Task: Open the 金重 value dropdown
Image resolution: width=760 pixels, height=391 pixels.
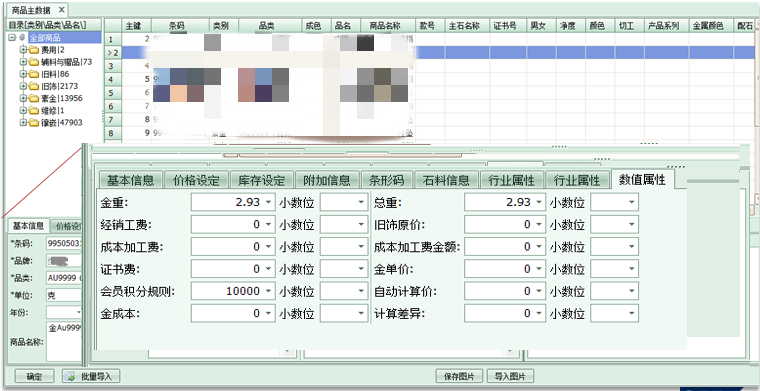Action: 269,203
